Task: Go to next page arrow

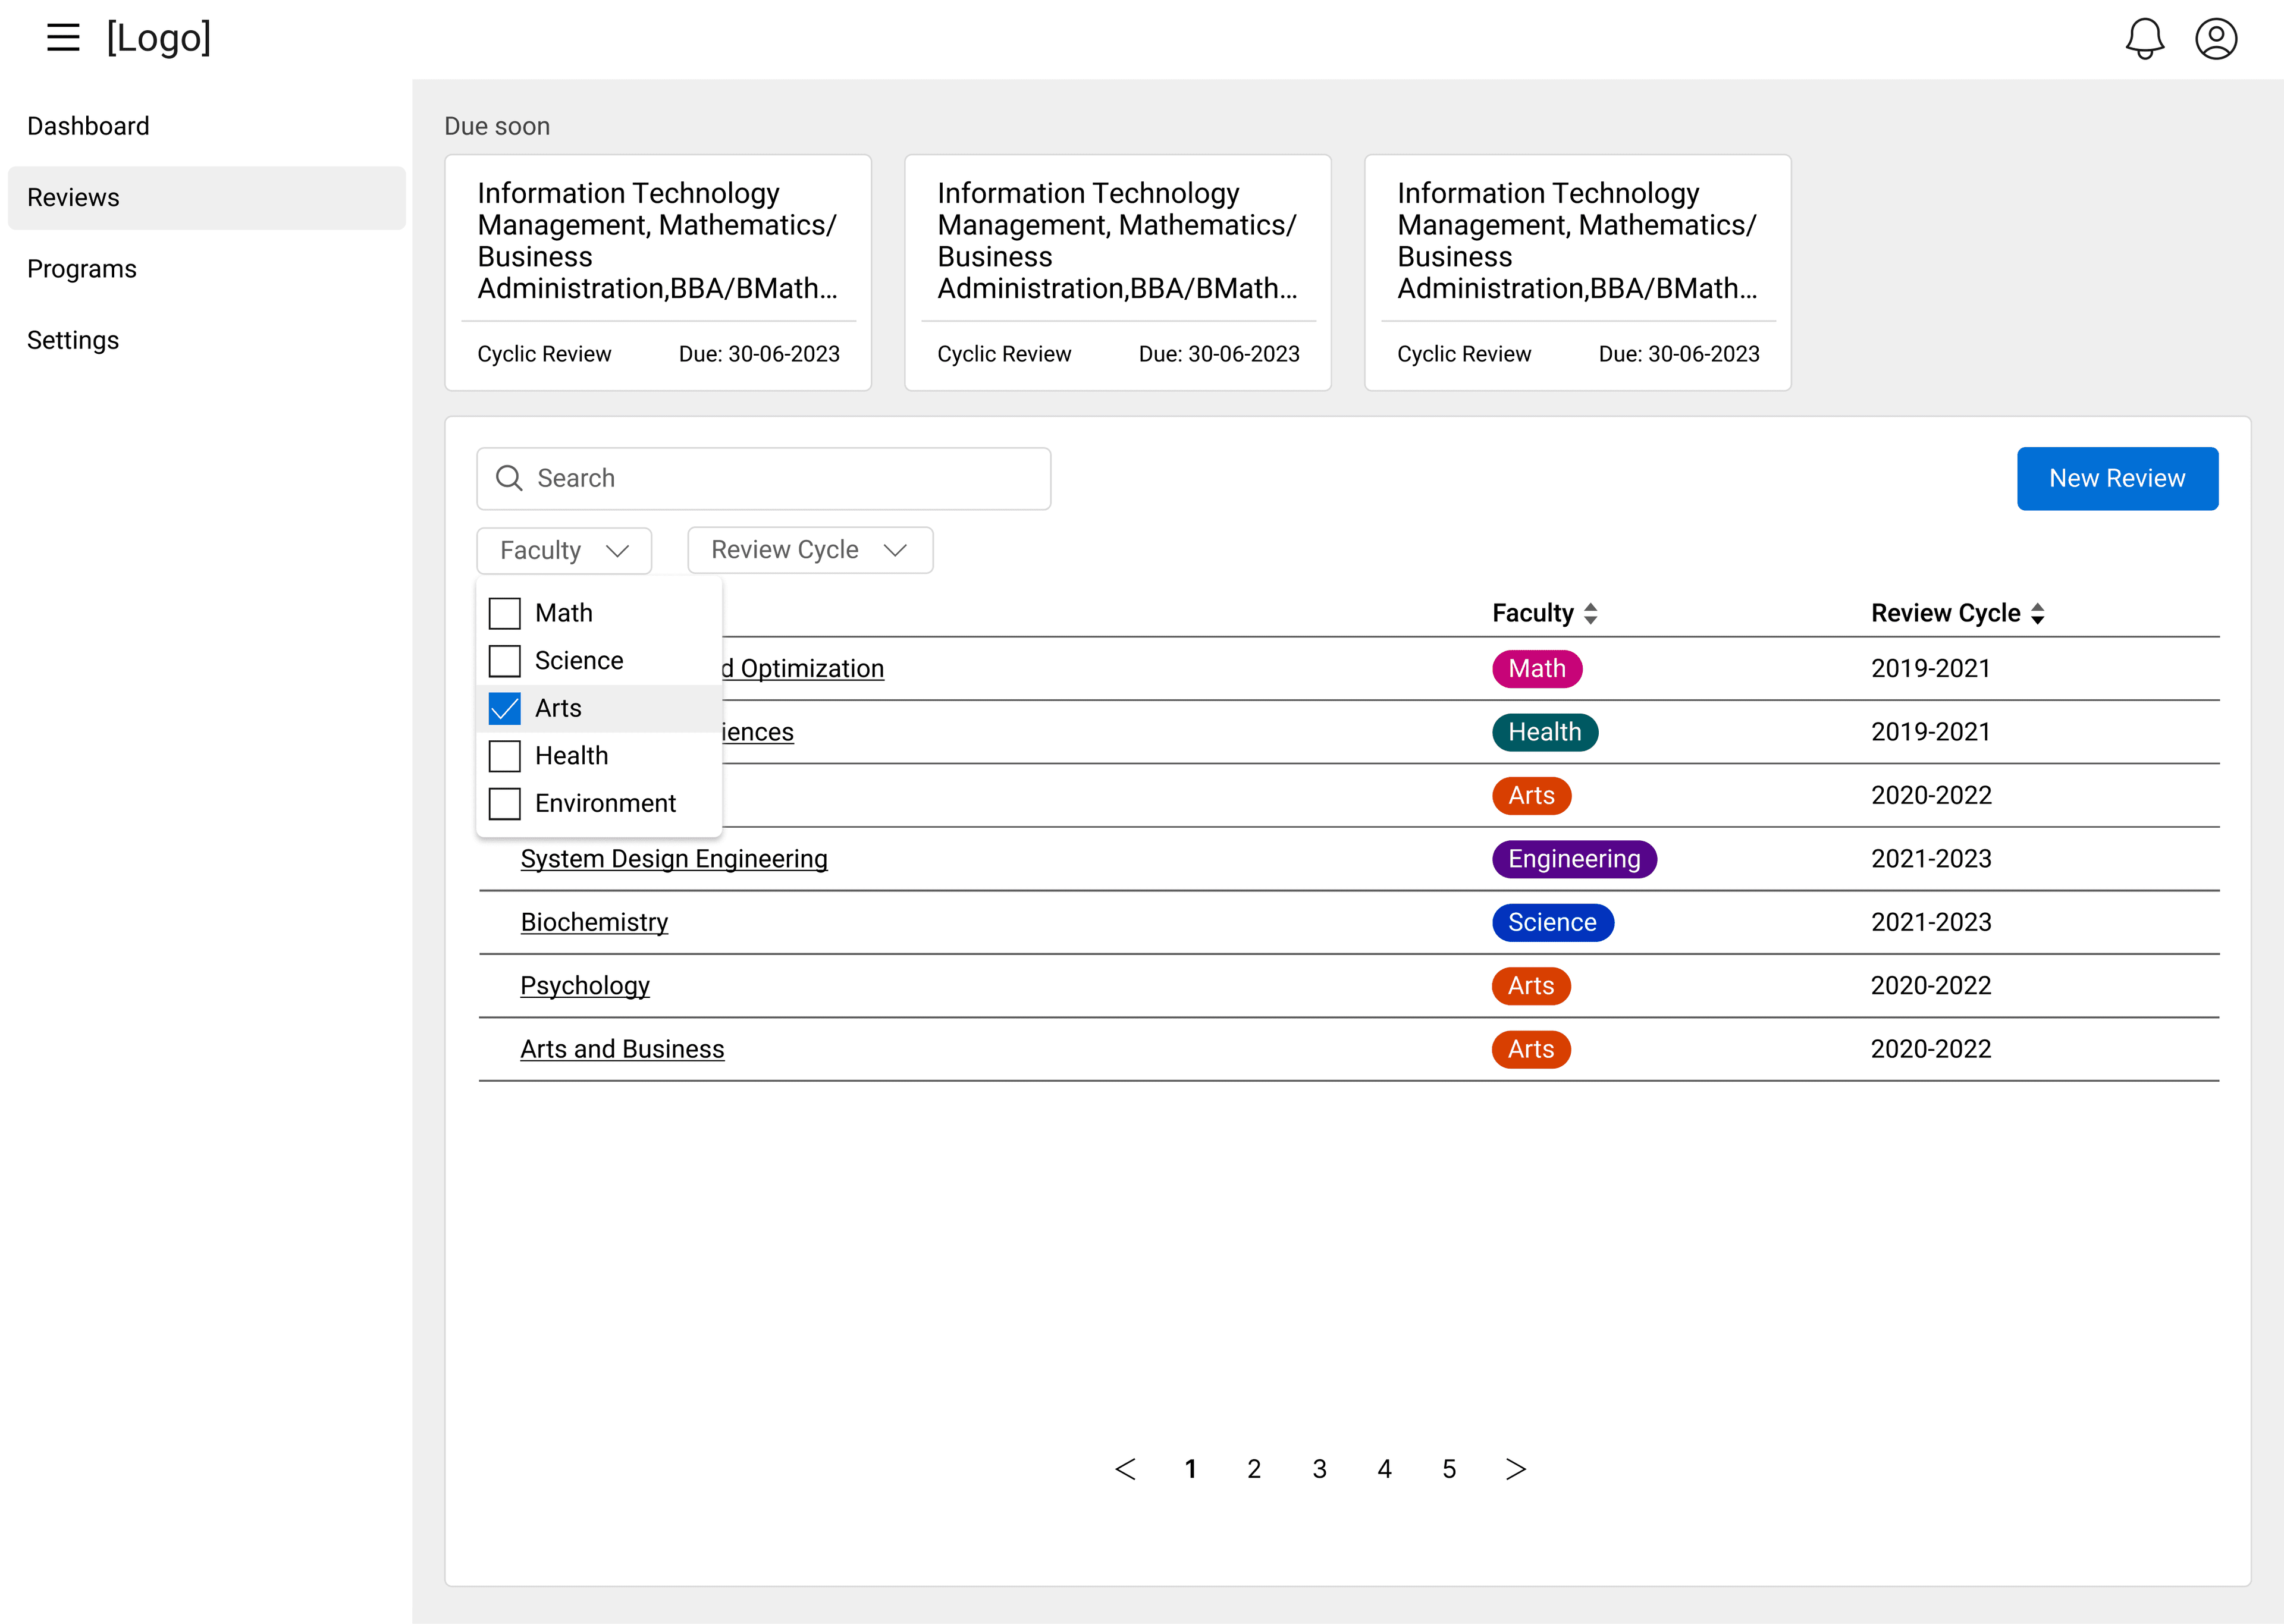Action: point(1515,1469)
